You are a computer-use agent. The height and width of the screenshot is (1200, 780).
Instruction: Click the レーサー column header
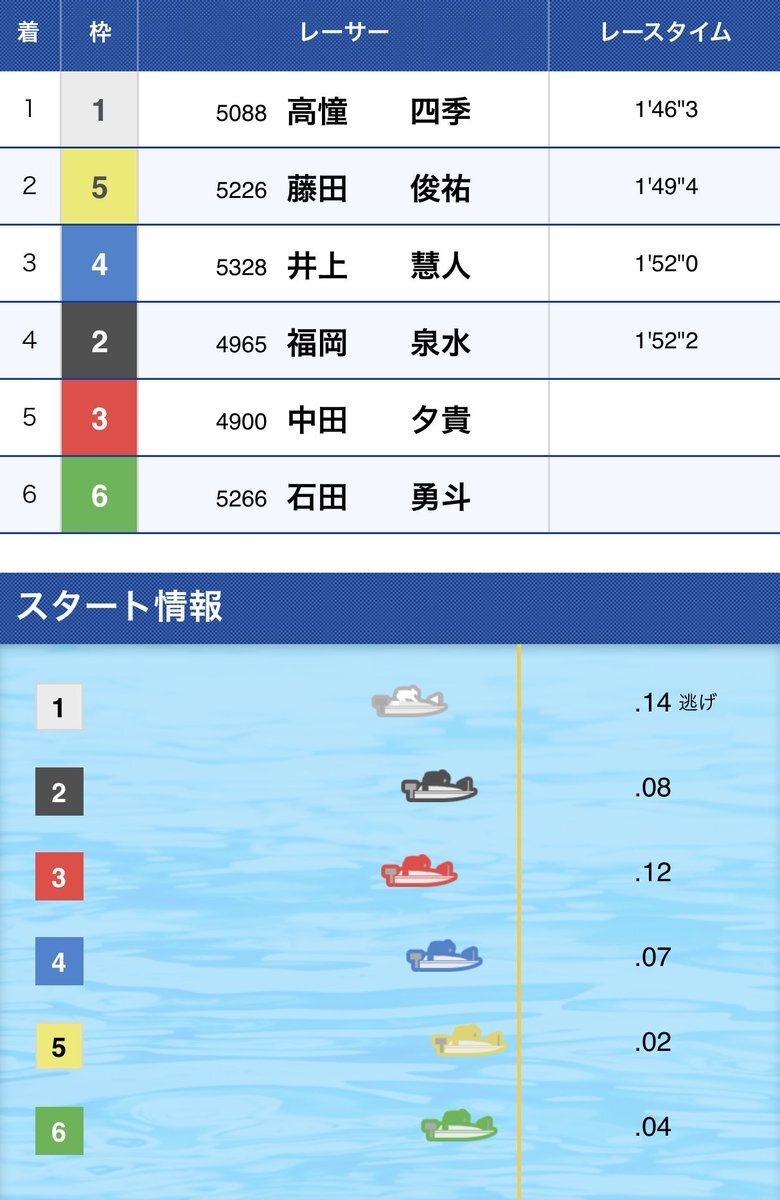[x=343, y=33]
